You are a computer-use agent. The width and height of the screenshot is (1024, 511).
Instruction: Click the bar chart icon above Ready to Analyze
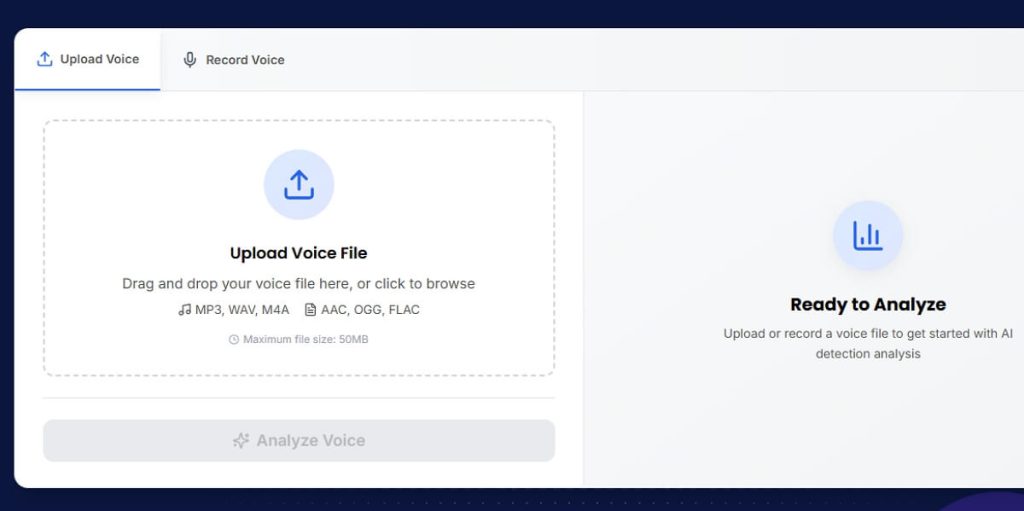pyautogui.click(x=867, y=236)
